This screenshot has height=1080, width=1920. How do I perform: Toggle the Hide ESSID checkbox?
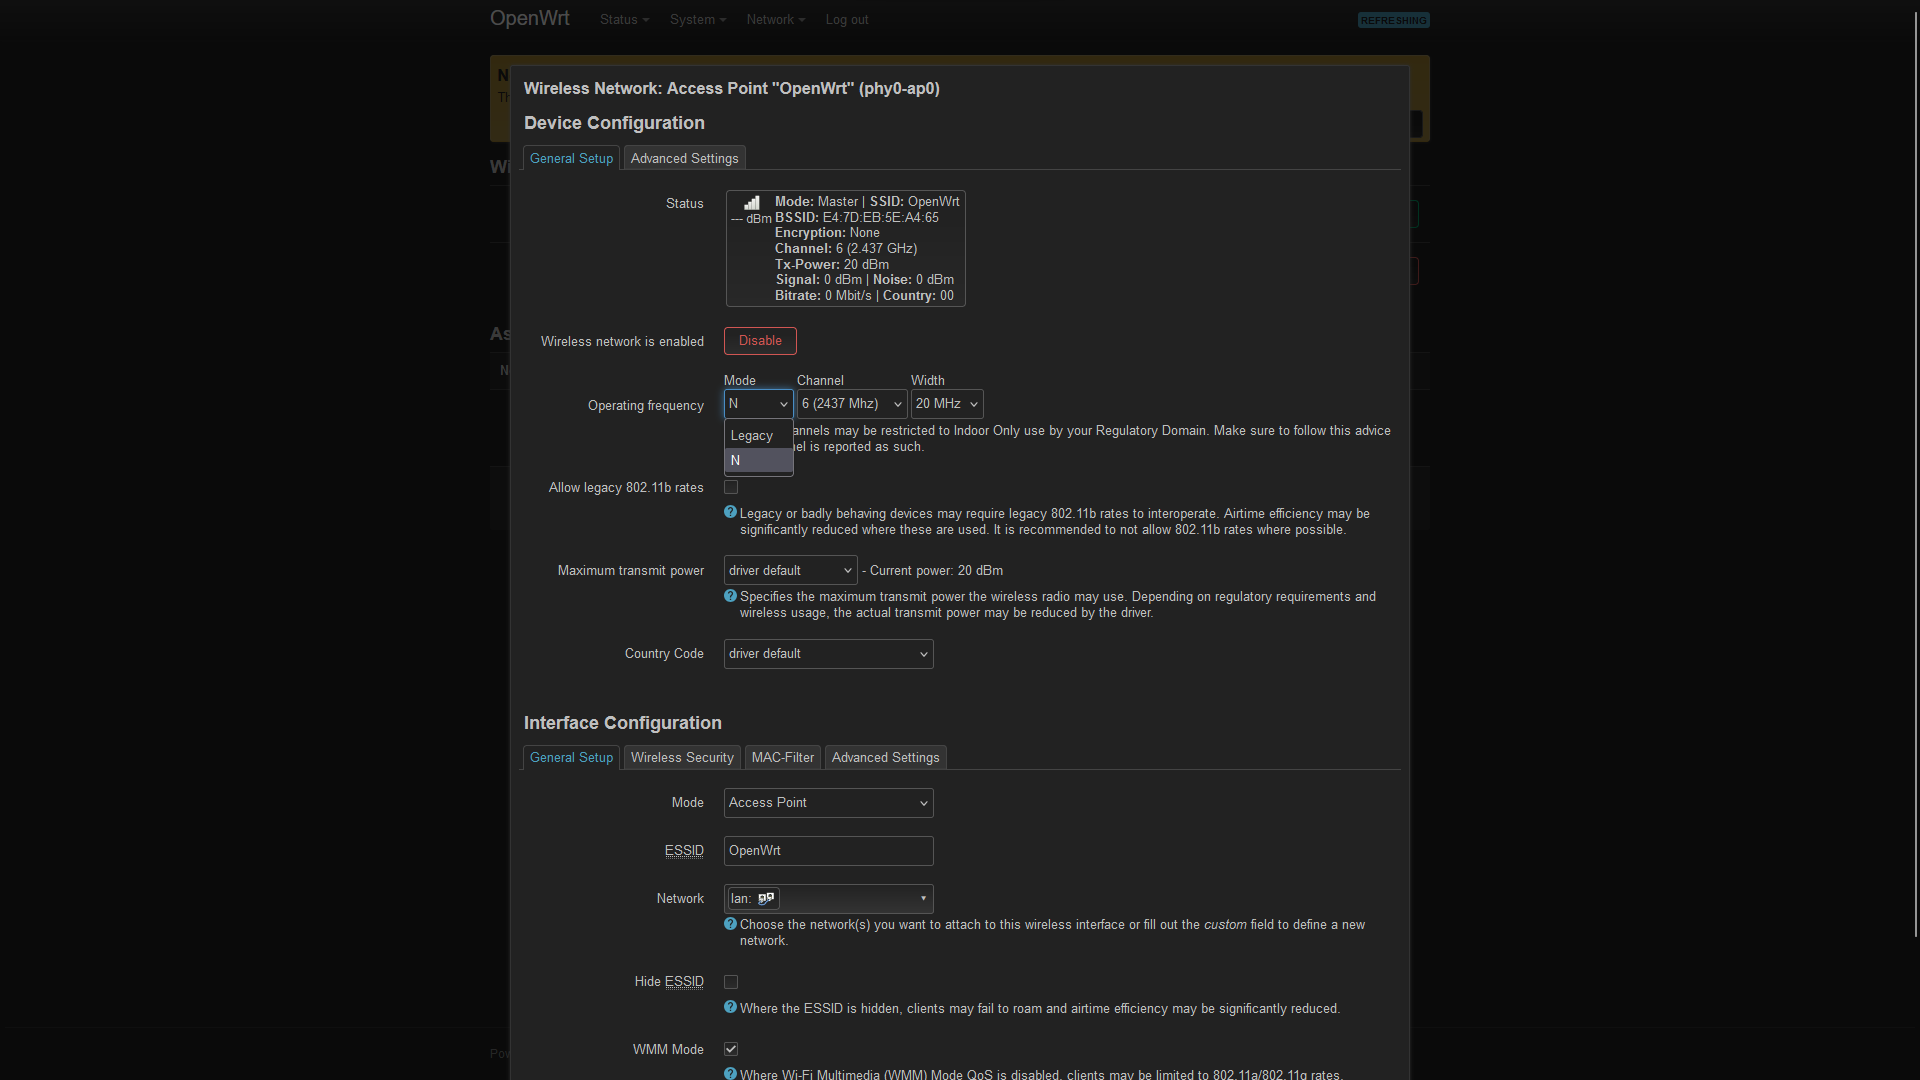[x=731, y=982]
